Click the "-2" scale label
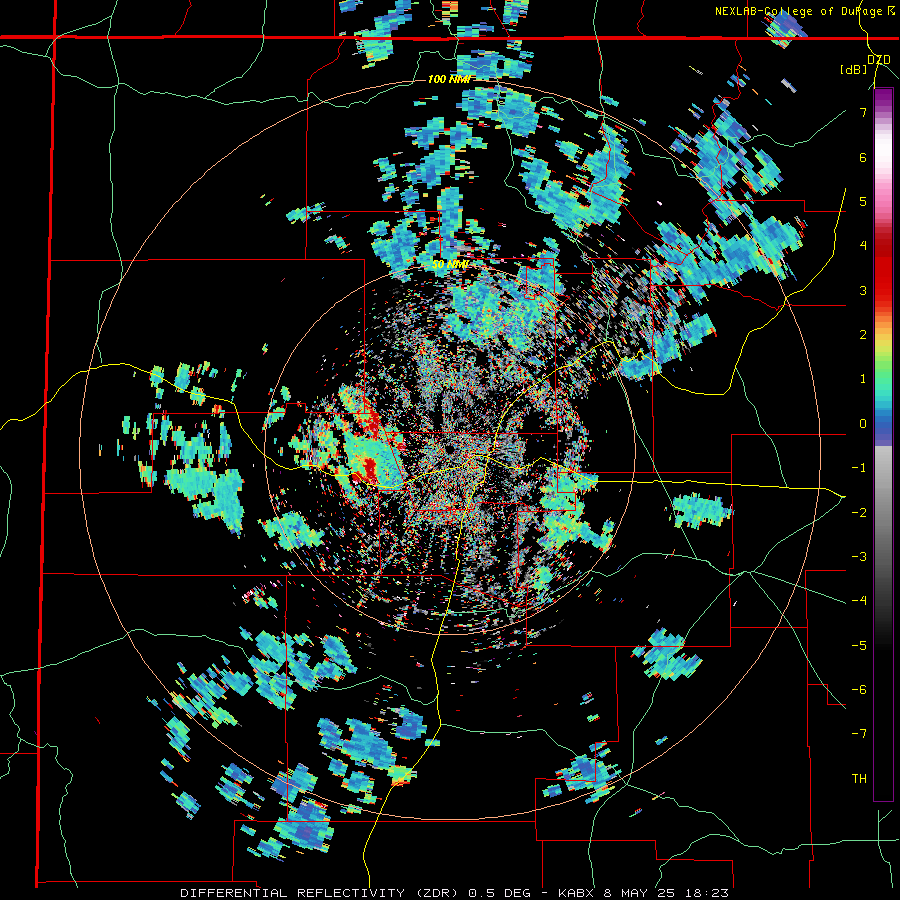Screen dimensions: 900x900 click(859, 512)
